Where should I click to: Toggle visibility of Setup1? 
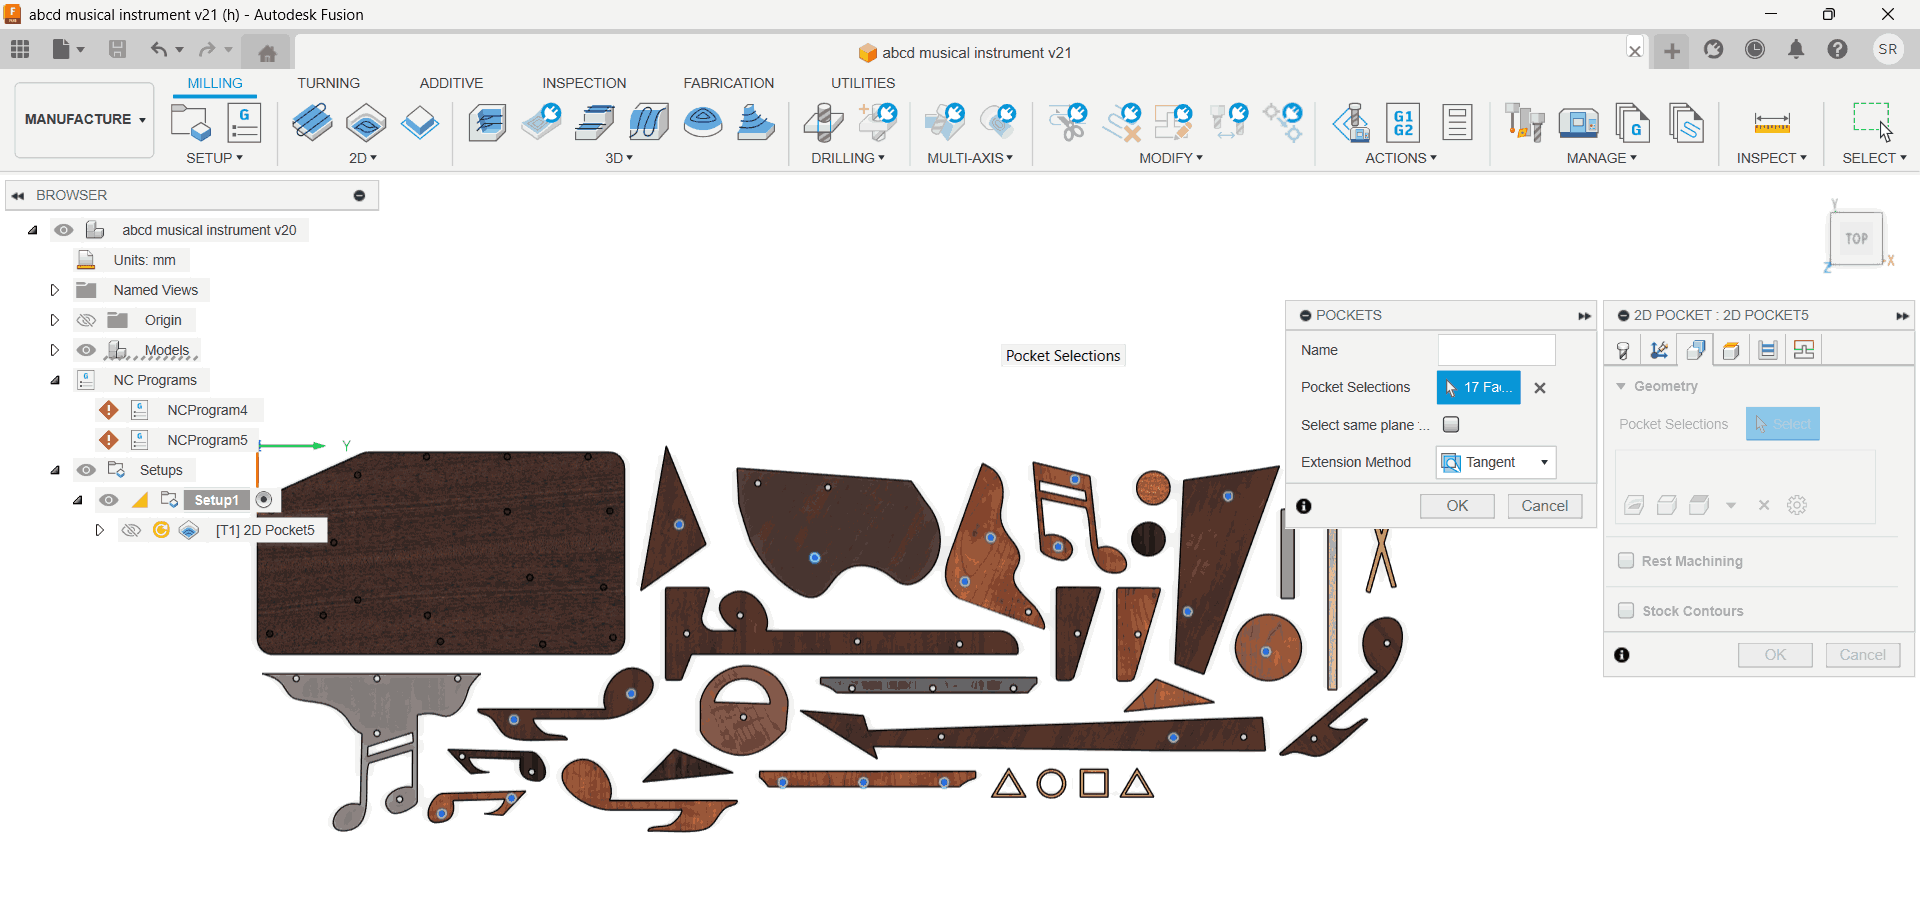pos(109,500)
